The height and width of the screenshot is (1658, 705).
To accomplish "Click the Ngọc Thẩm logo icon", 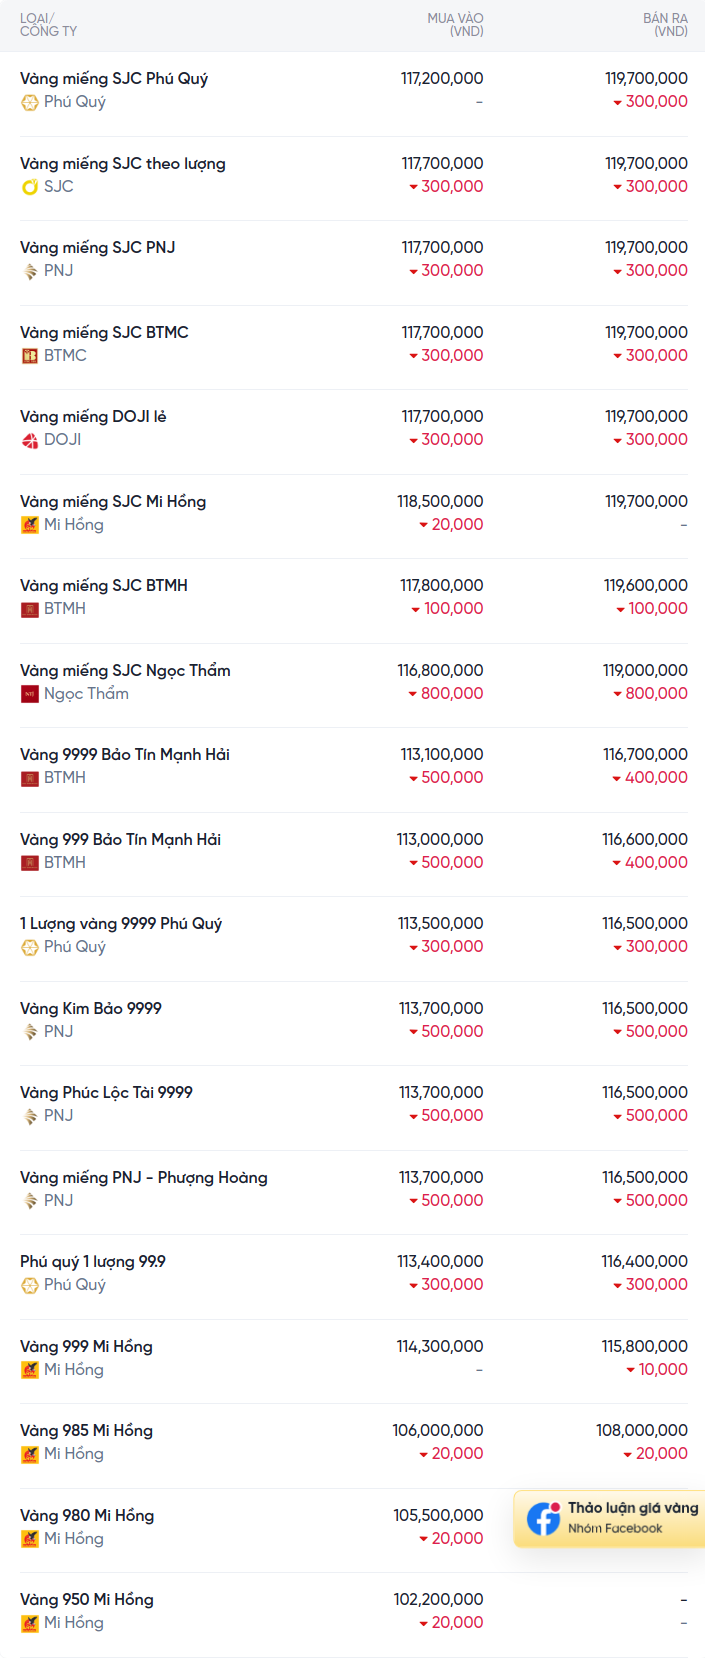I will pos(30,694).
